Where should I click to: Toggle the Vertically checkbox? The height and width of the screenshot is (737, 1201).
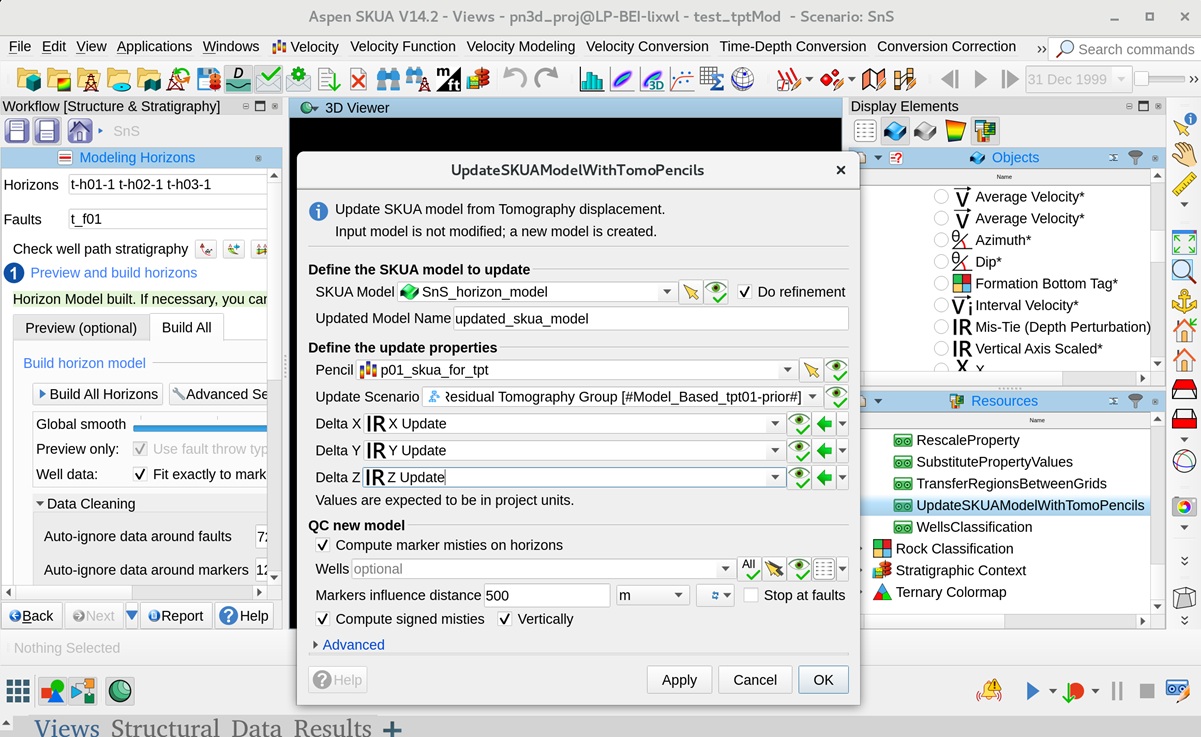point(504,619)
